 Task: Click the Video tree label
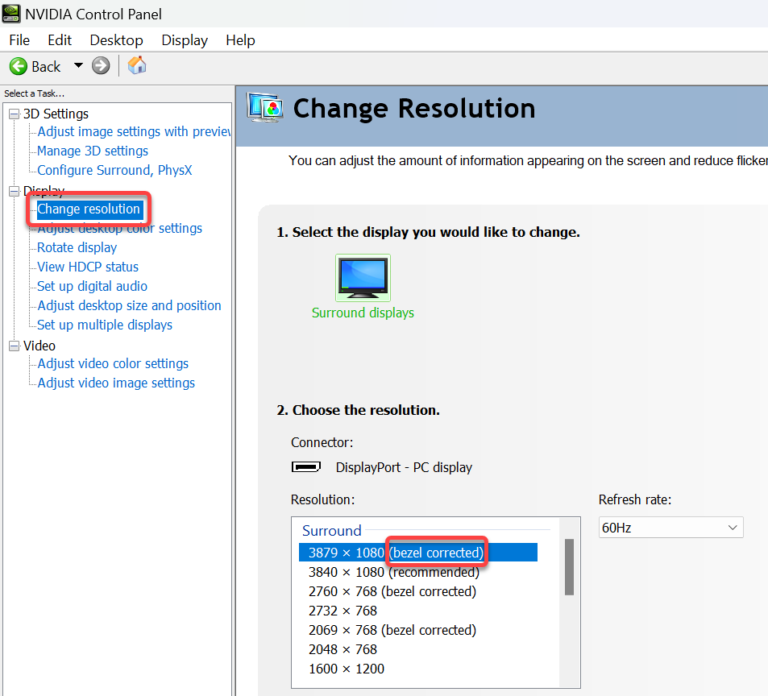coord(39,346)
